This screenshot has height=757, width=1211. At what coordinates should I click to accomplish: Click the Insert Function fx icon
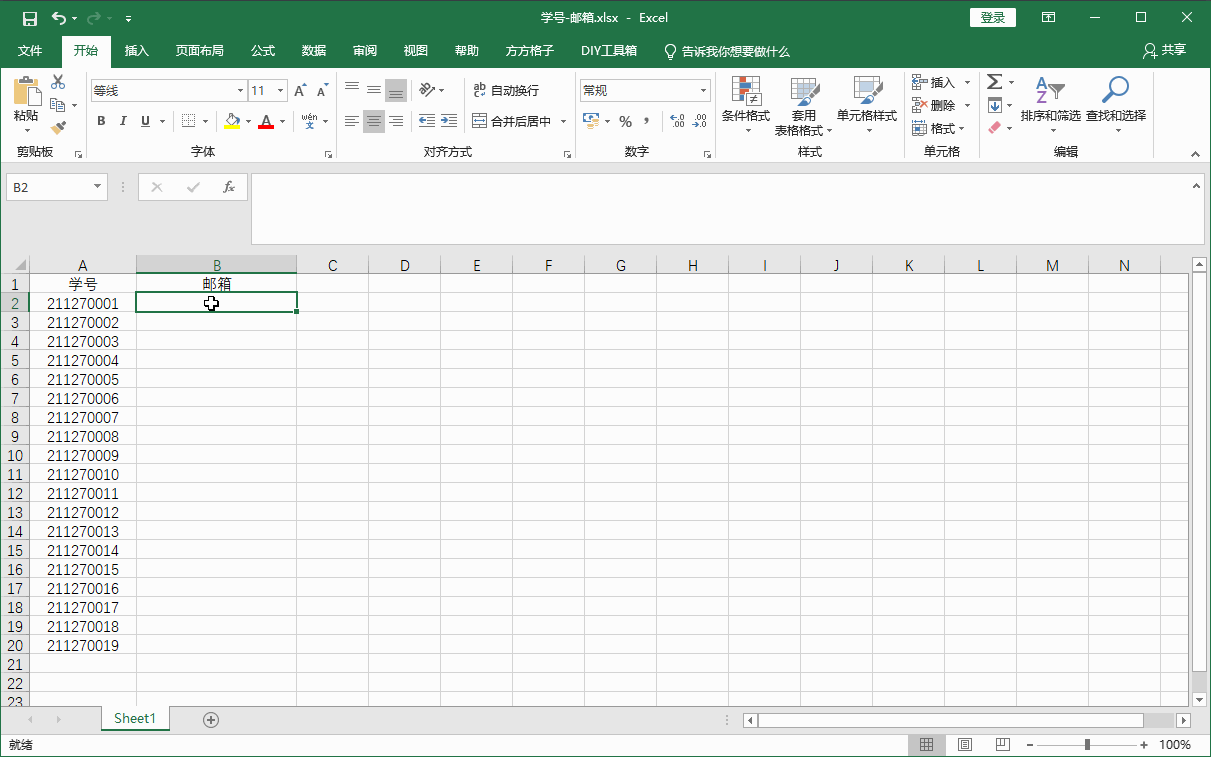[x=229, y=187]
